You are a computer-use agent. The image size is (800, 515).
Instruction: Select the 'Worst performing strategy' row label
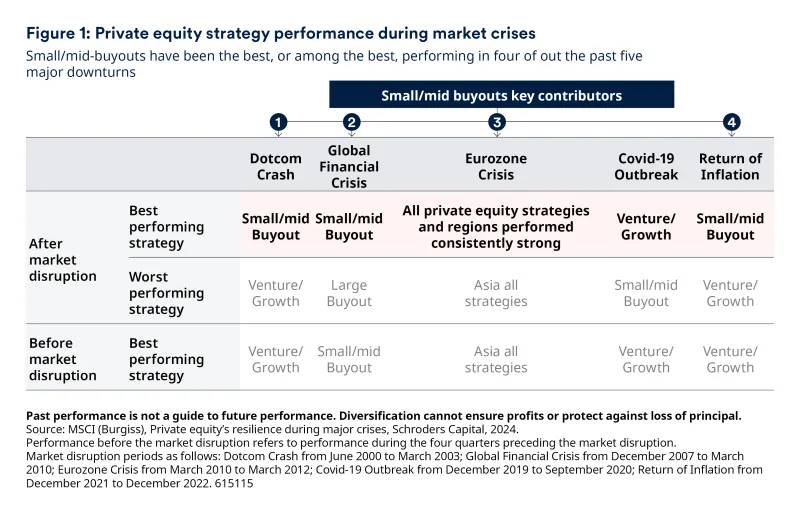pyautogui.click(x=166, y=293)
